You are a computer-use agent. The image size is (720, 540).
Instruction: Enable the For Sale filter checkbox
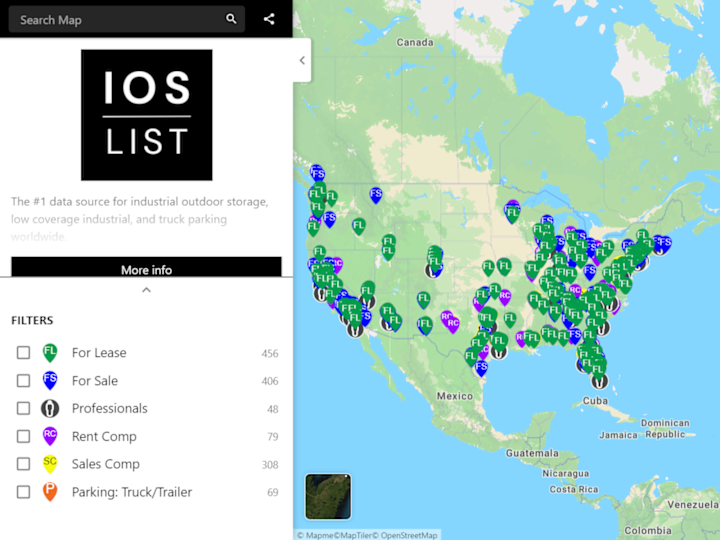23,381
